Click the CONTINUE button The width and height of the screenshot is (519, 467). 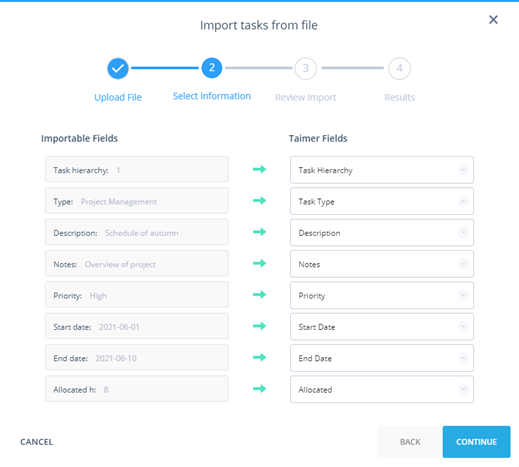pyautogui.click(x=476, y=442)
